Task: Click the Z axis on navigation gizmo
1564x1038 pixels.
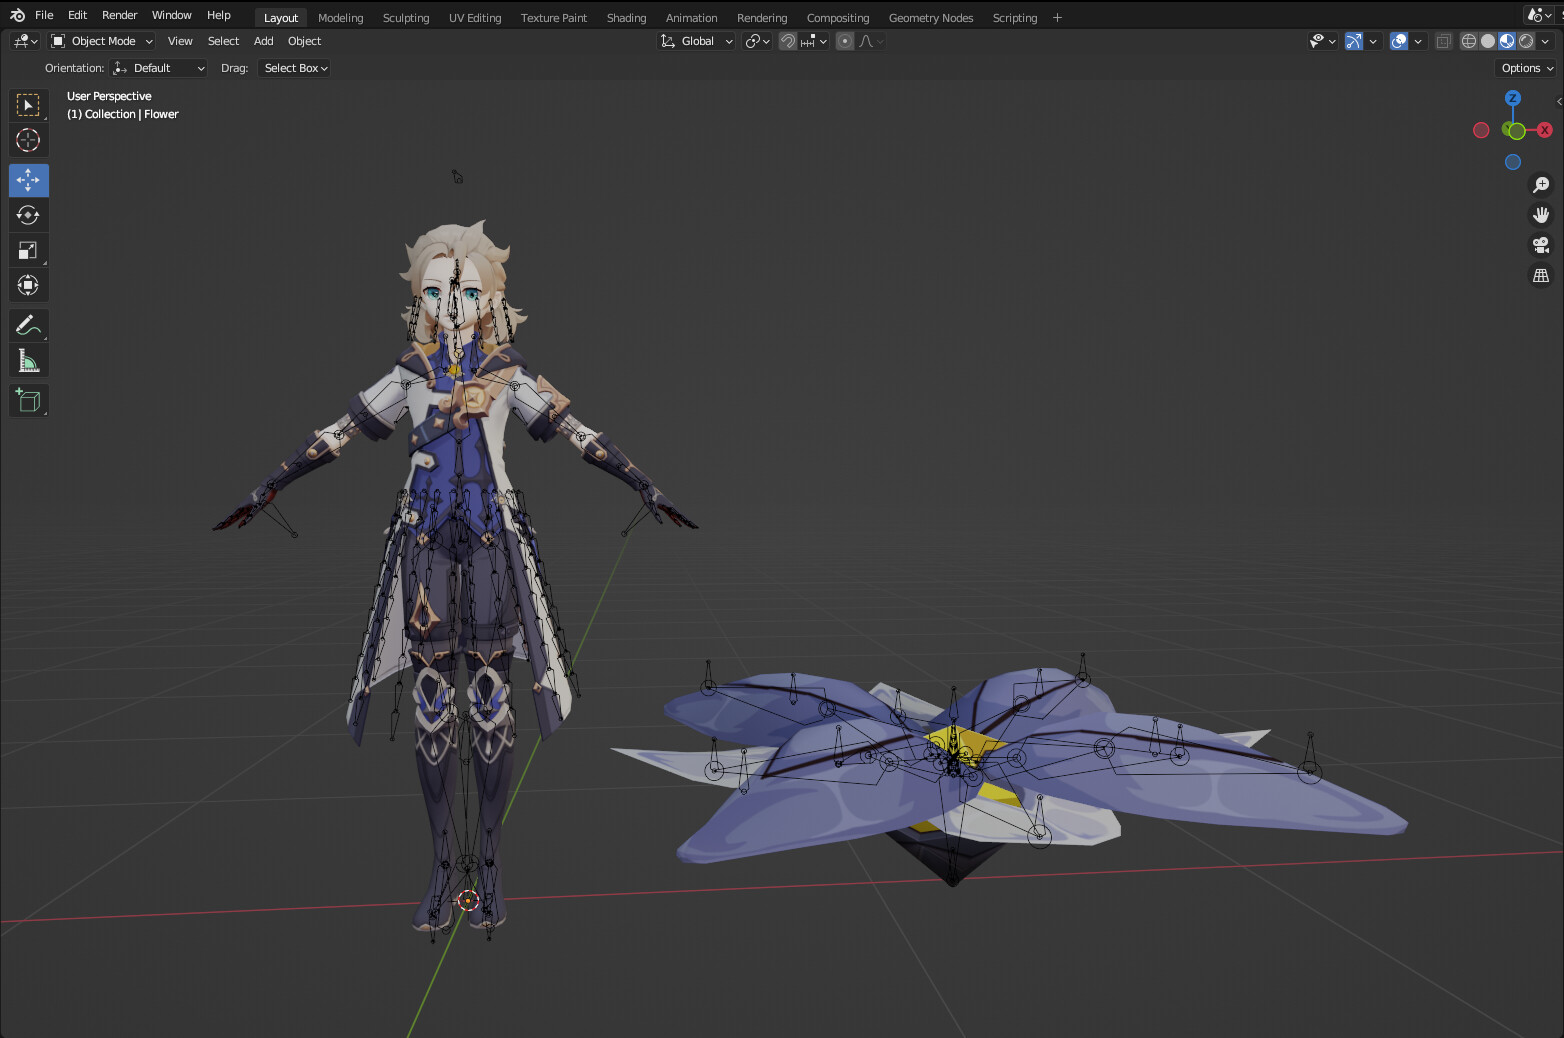Action: [x=1513, y=98]
